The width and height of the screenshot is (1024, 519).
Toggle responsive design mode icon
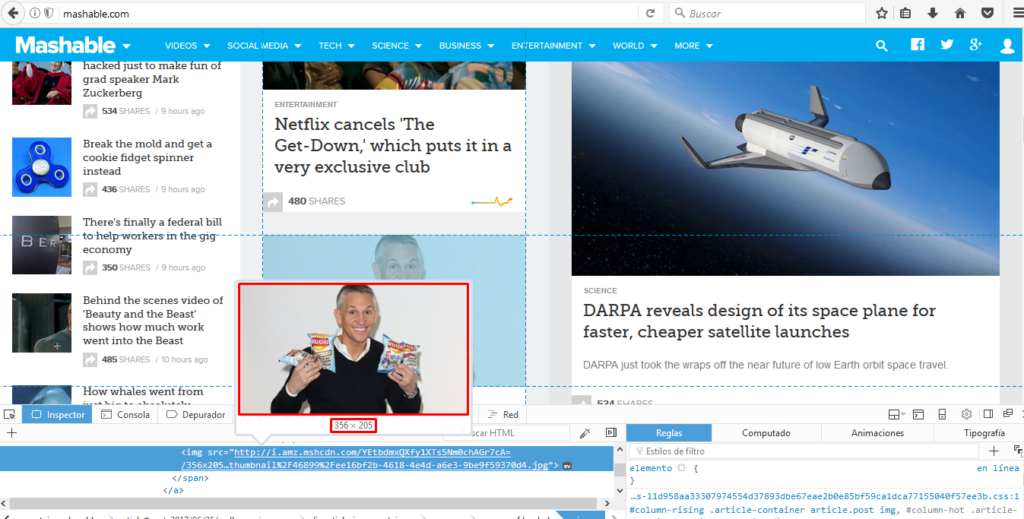[942, 415]
